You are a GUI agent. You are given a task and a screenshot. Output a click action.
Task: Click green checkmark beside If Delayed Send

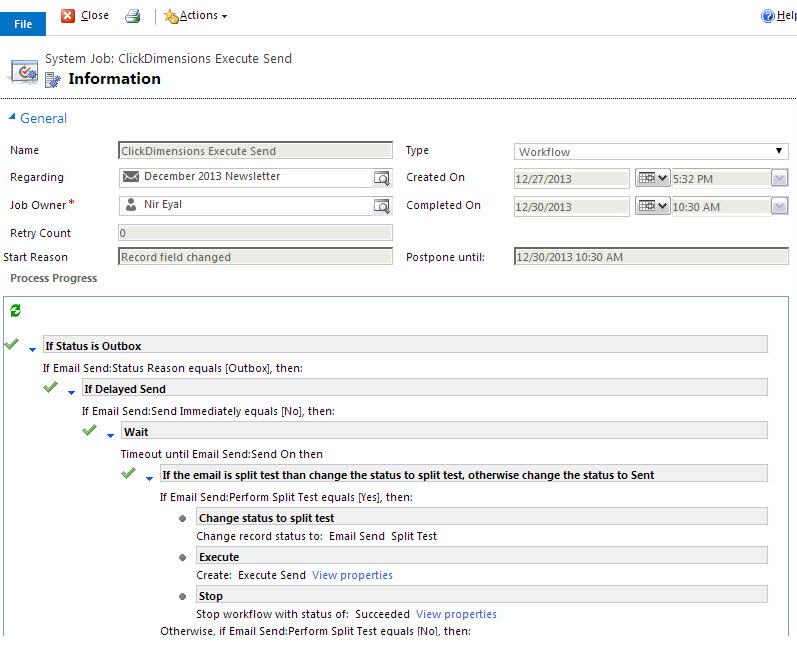point(50,387)
